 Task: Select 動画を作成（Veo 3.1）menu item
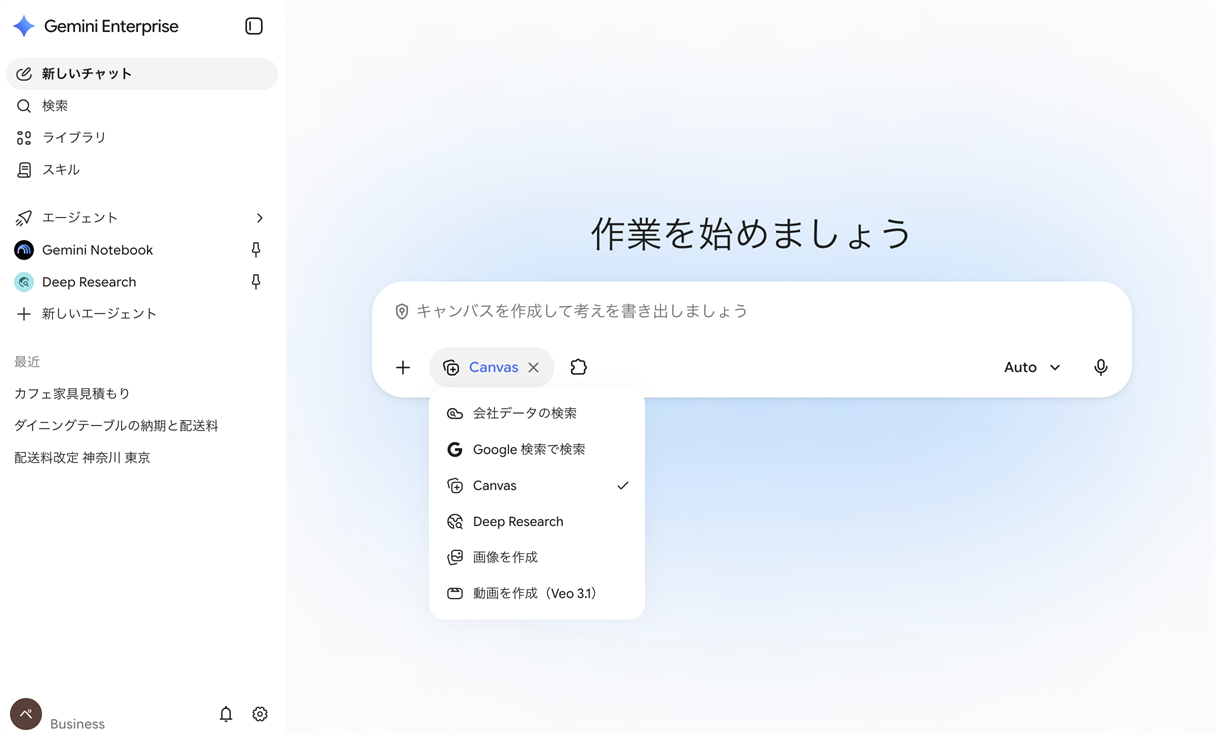[x=537, y=594]
